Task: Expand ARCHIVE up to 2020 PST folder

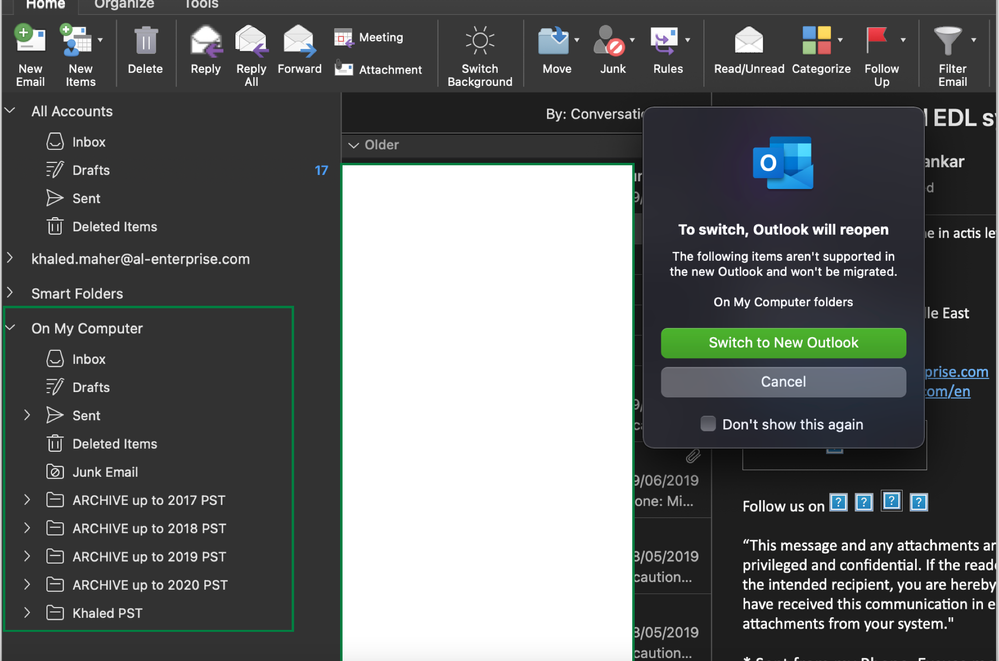Action: click(27, 584)
